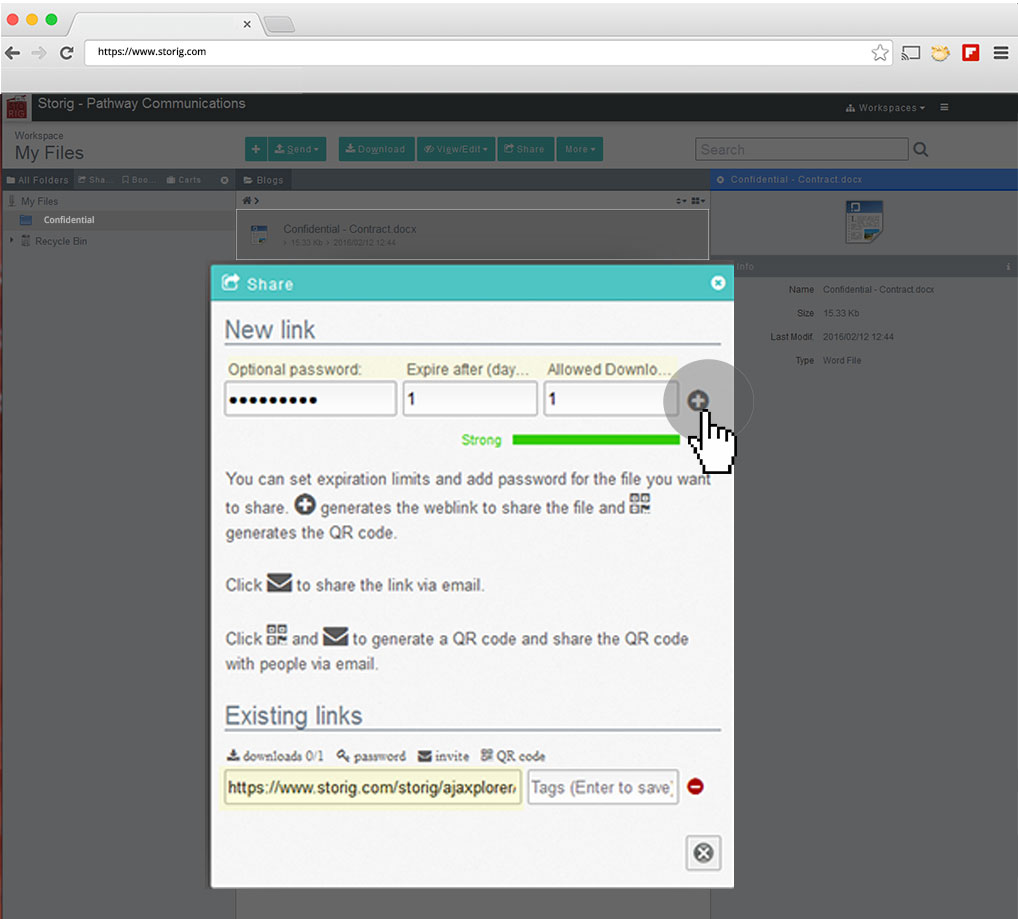Click the plus icon to generate the weblink

(x=698, y=400)
